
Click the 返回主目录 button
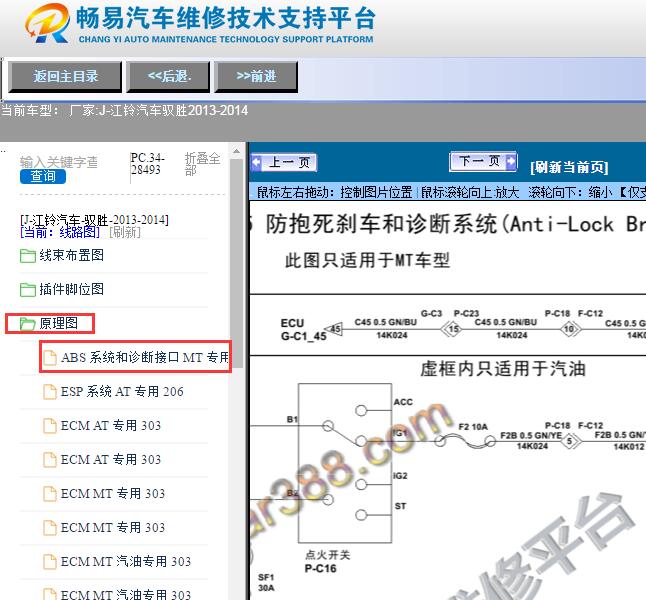click(65, 76)
